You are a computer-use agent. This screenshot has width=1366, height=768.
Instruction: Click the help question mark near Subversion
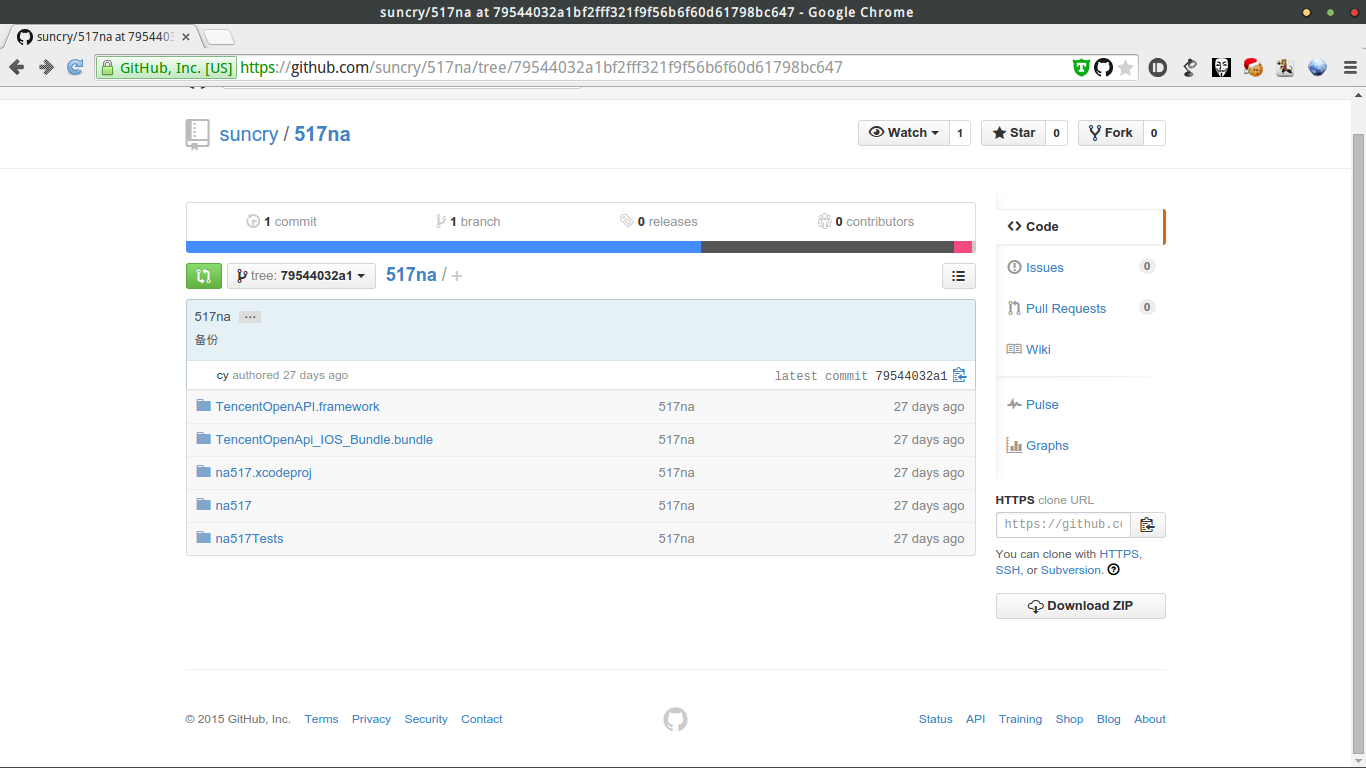point(1114,570)
